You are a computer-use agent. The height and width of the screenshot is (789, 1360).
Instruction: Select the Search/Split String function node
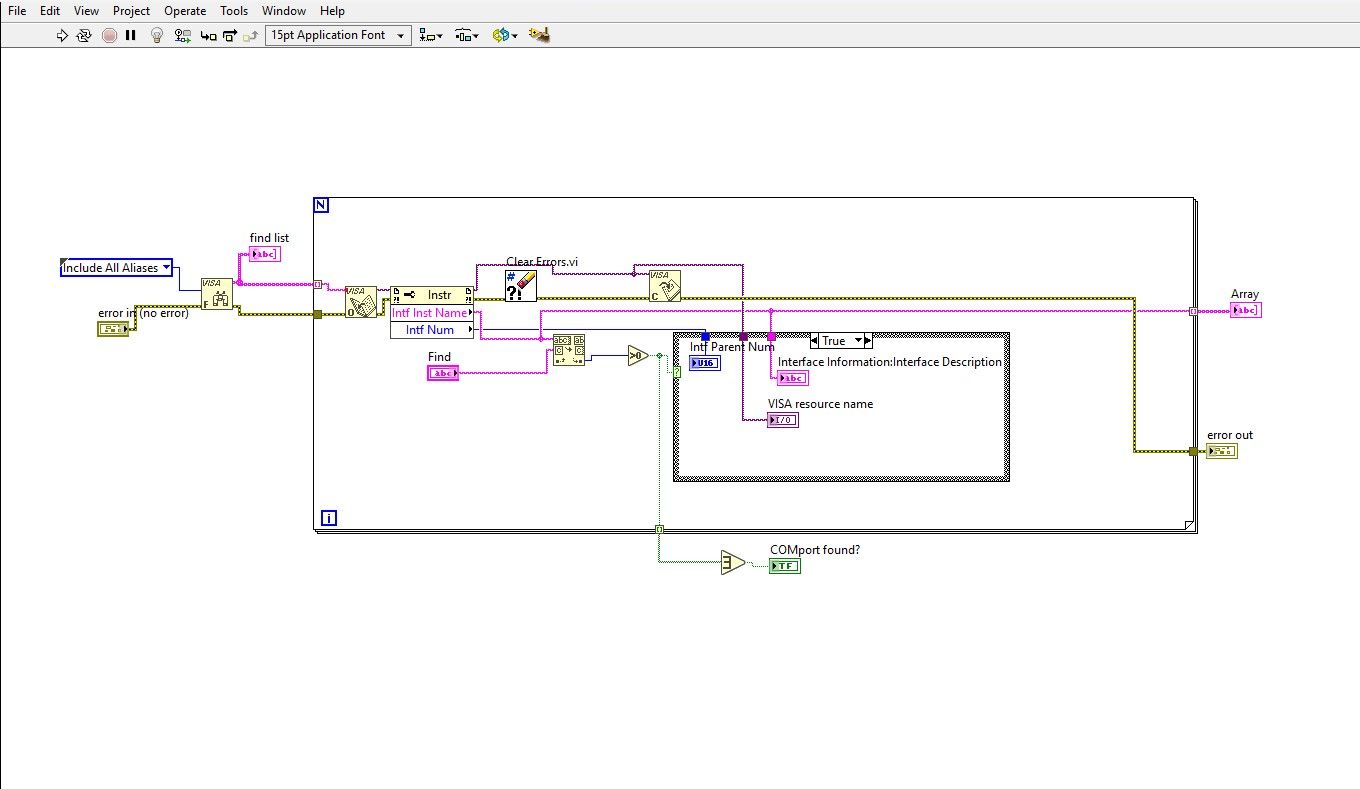pos(569,350)
